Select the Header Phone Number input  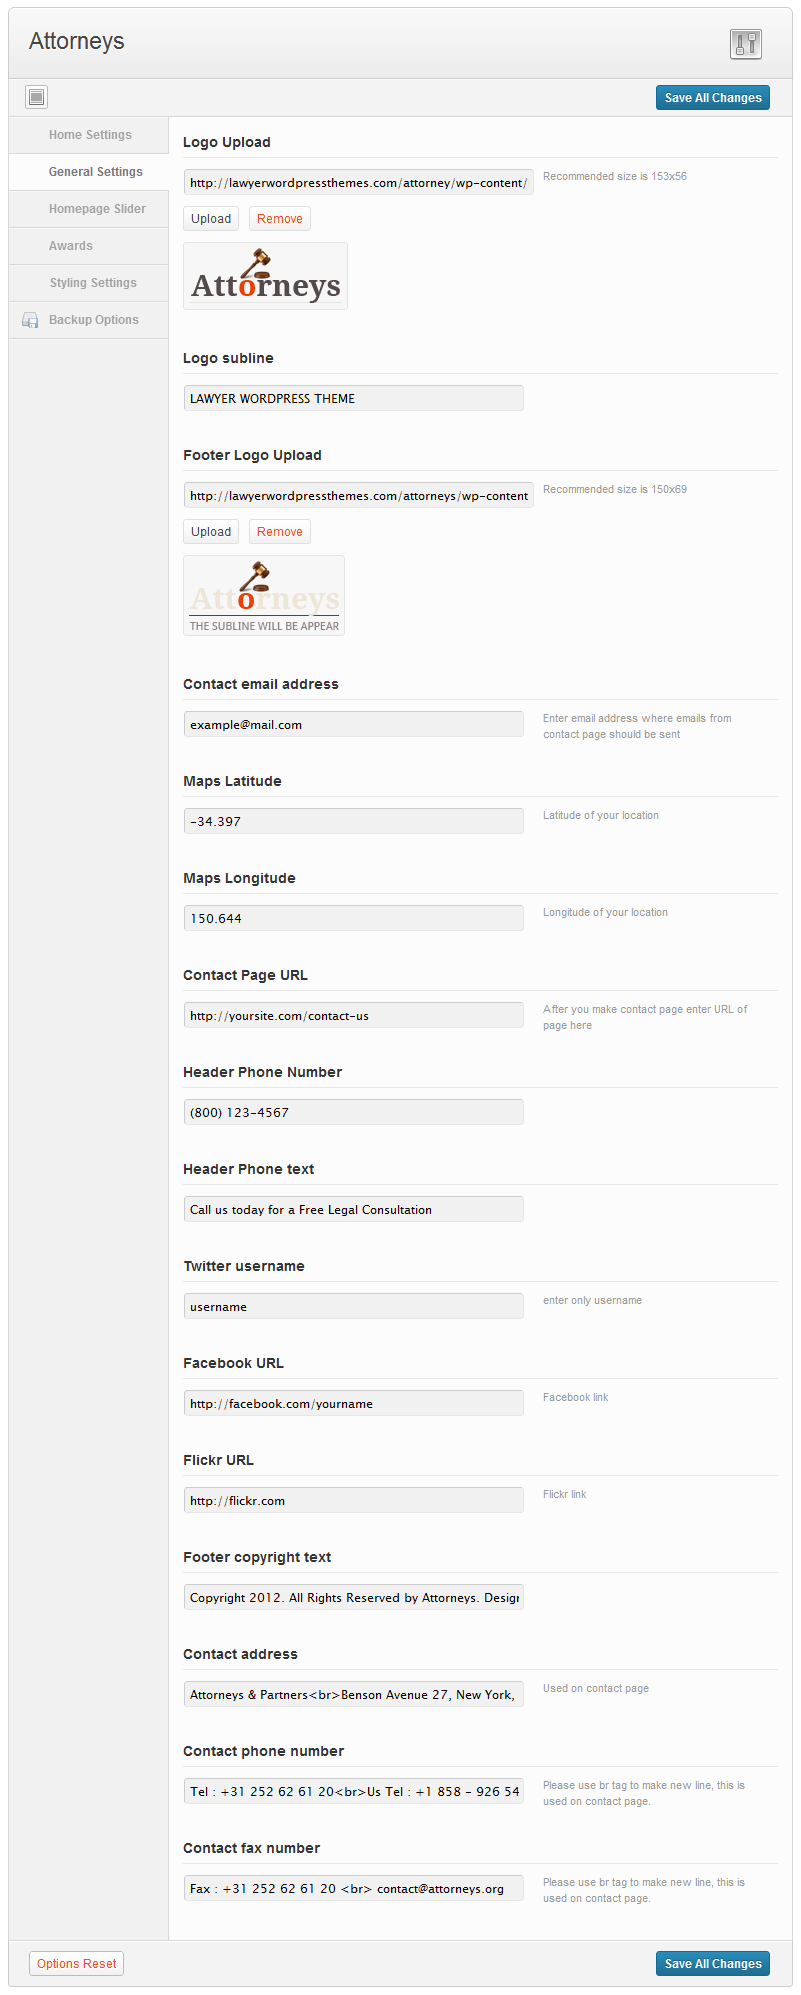(x=353, y=1113)
